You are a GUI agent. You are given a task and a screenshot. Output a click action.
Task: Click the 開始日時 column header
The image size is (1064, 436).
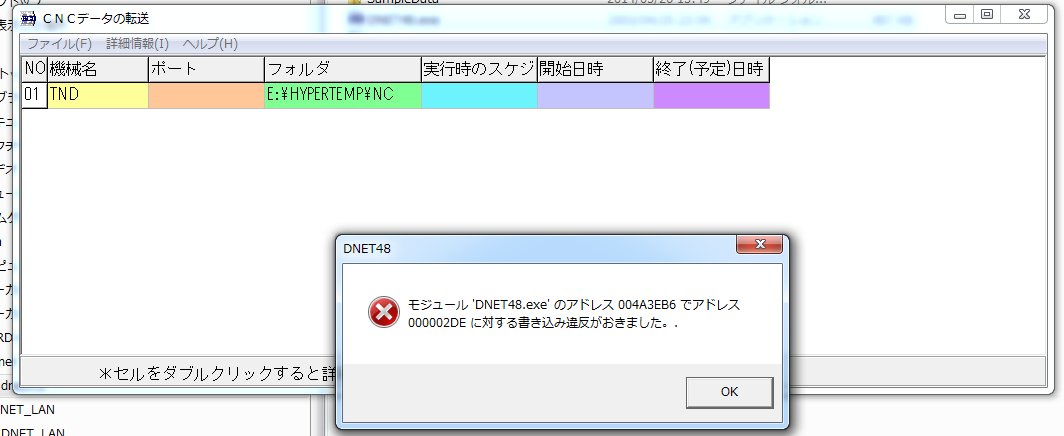point(595,69)
